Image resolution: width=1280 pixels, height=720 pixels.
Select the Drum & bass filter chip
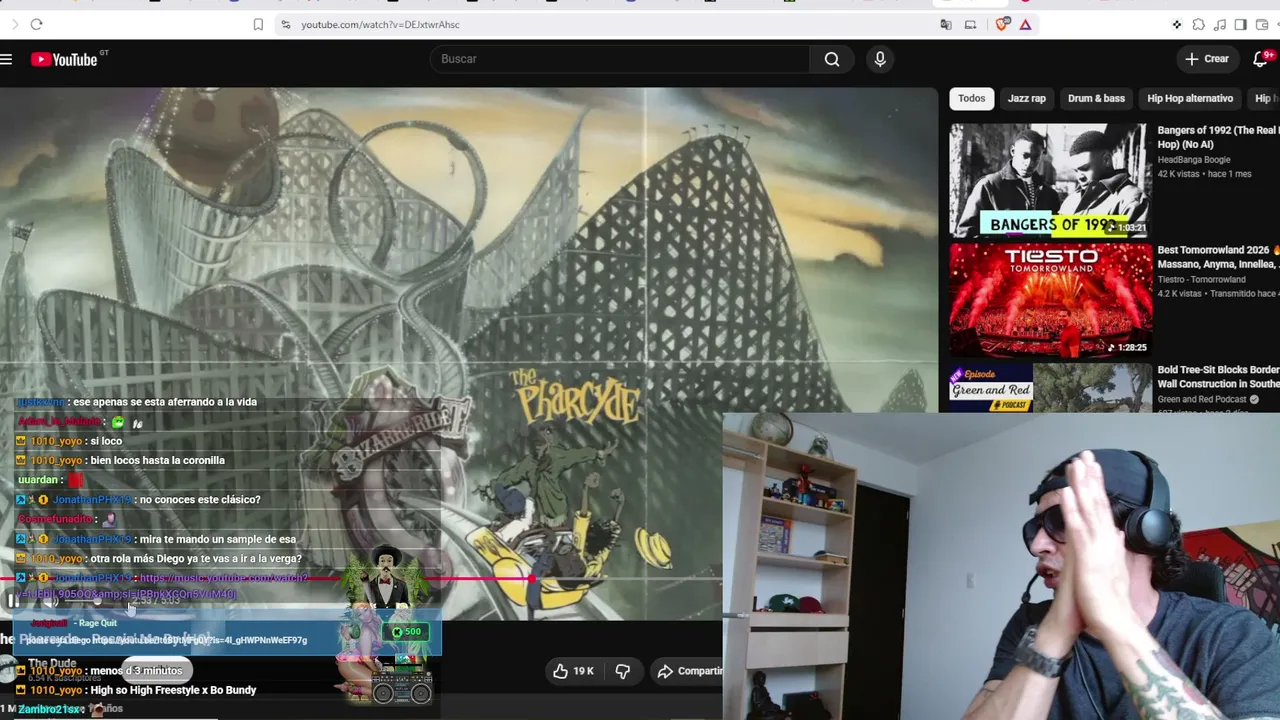1096,98
